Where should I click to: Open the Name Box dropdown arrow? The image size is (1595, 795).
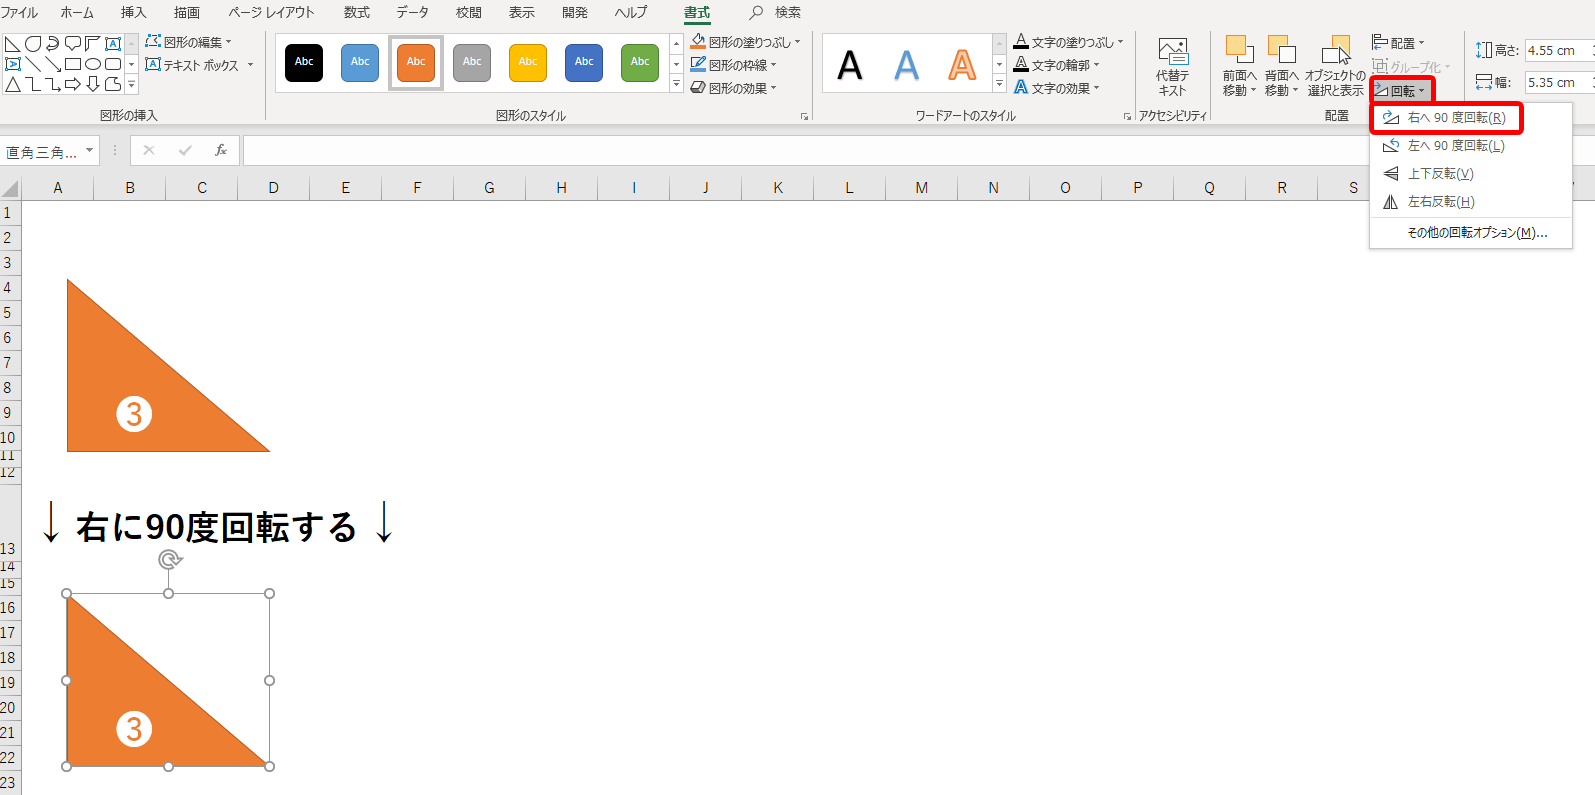click(x=90, y=151)
